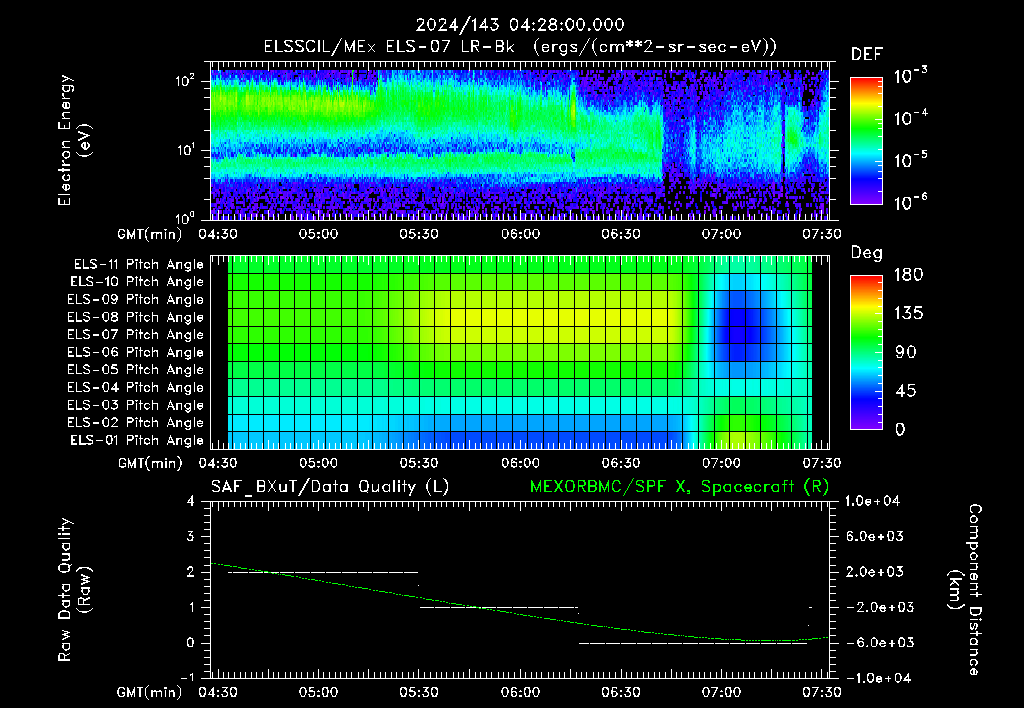Screen dimensions: 1024x708
Task: Click the 3 tick on Raw Data Quality axis
Action: click(191, 536)
